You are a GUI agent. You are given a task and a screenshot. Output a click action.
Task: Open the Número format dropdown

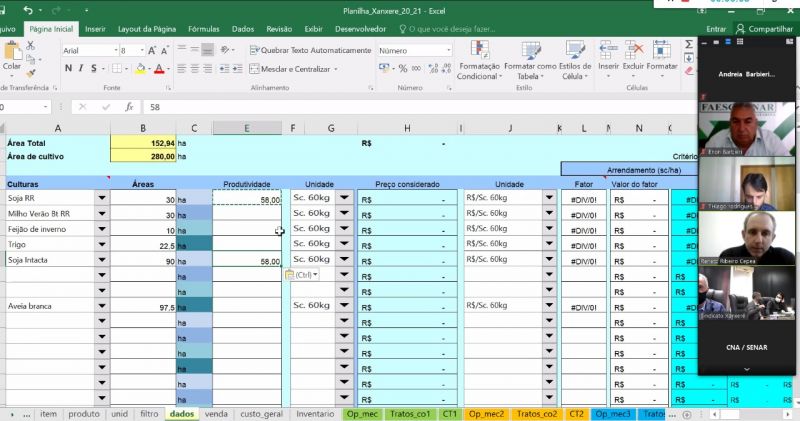click(448, 51)
